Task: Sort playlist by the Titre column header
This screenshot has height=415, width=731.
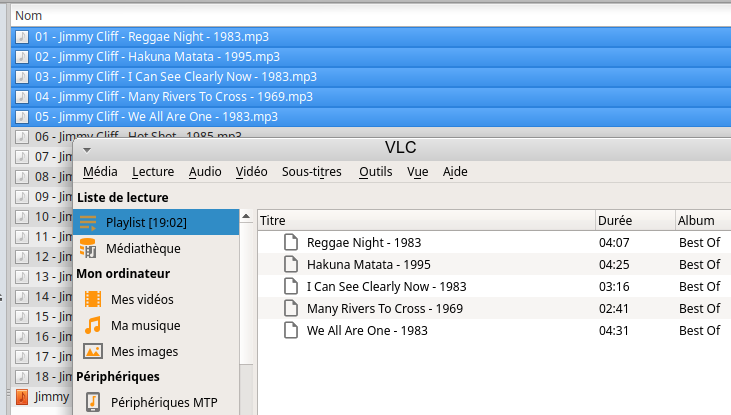Action: click(x=427, y=221)
